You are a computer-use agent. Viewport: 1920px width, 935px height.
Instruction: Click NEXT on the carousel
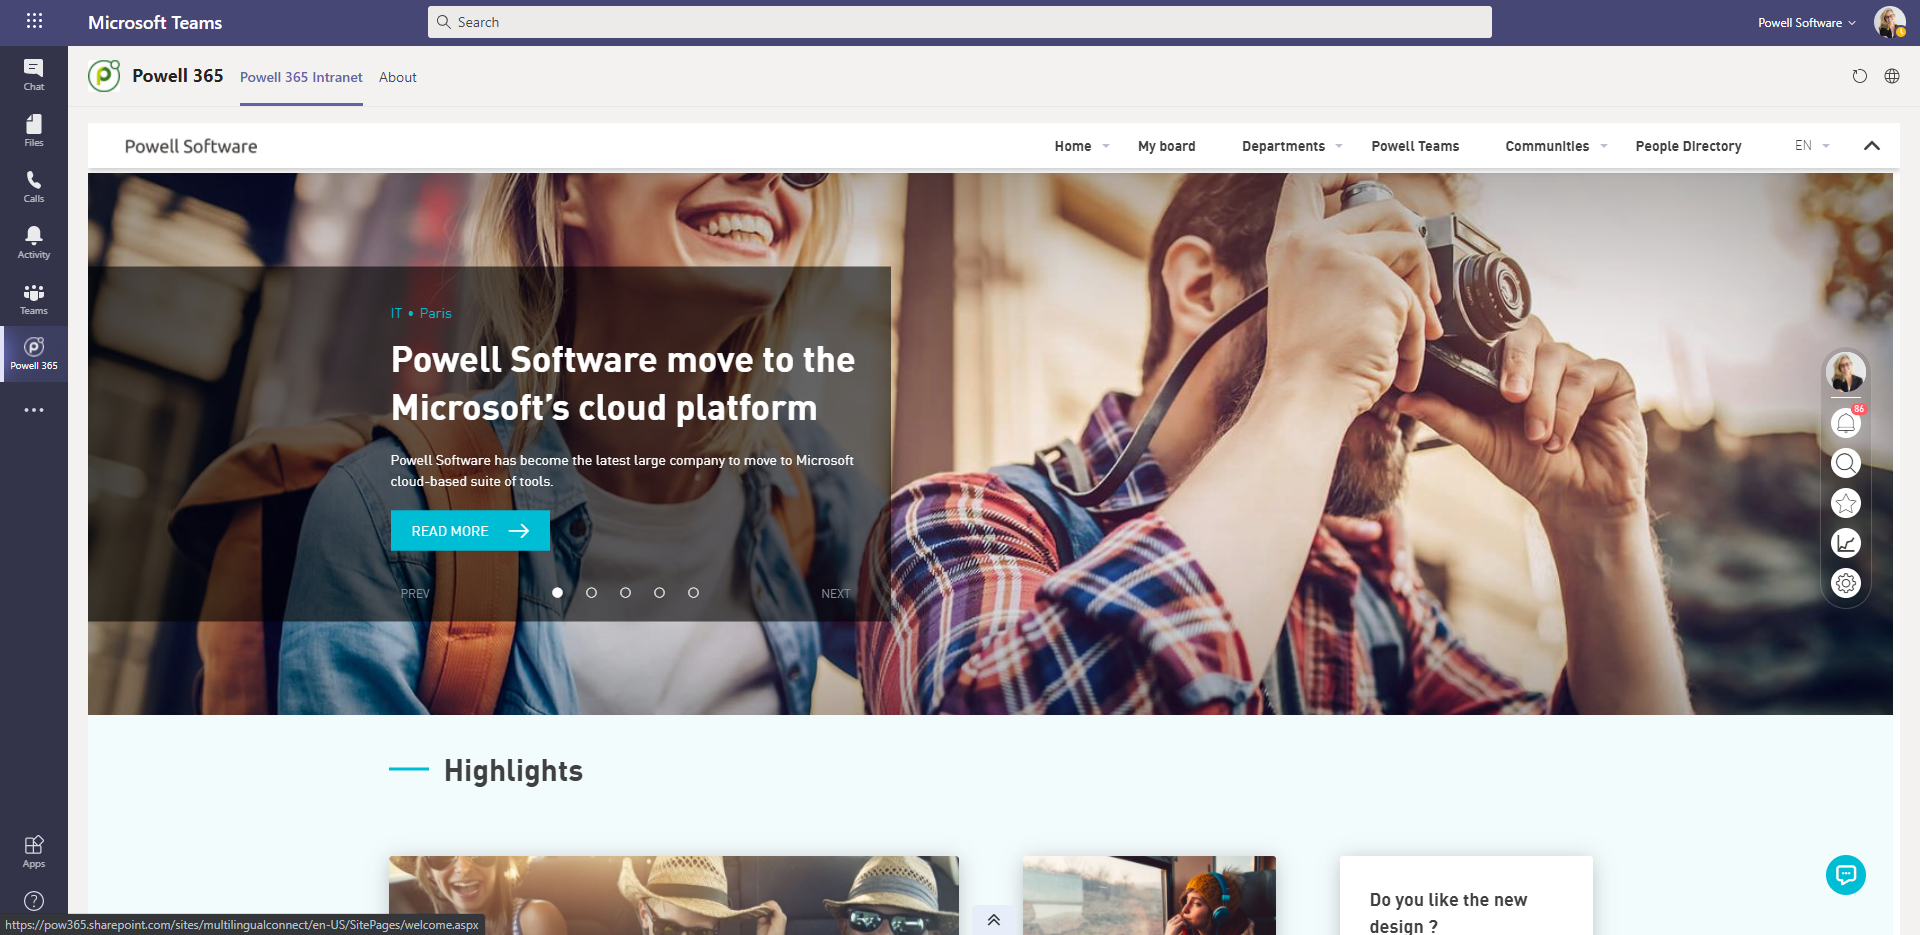835,594
